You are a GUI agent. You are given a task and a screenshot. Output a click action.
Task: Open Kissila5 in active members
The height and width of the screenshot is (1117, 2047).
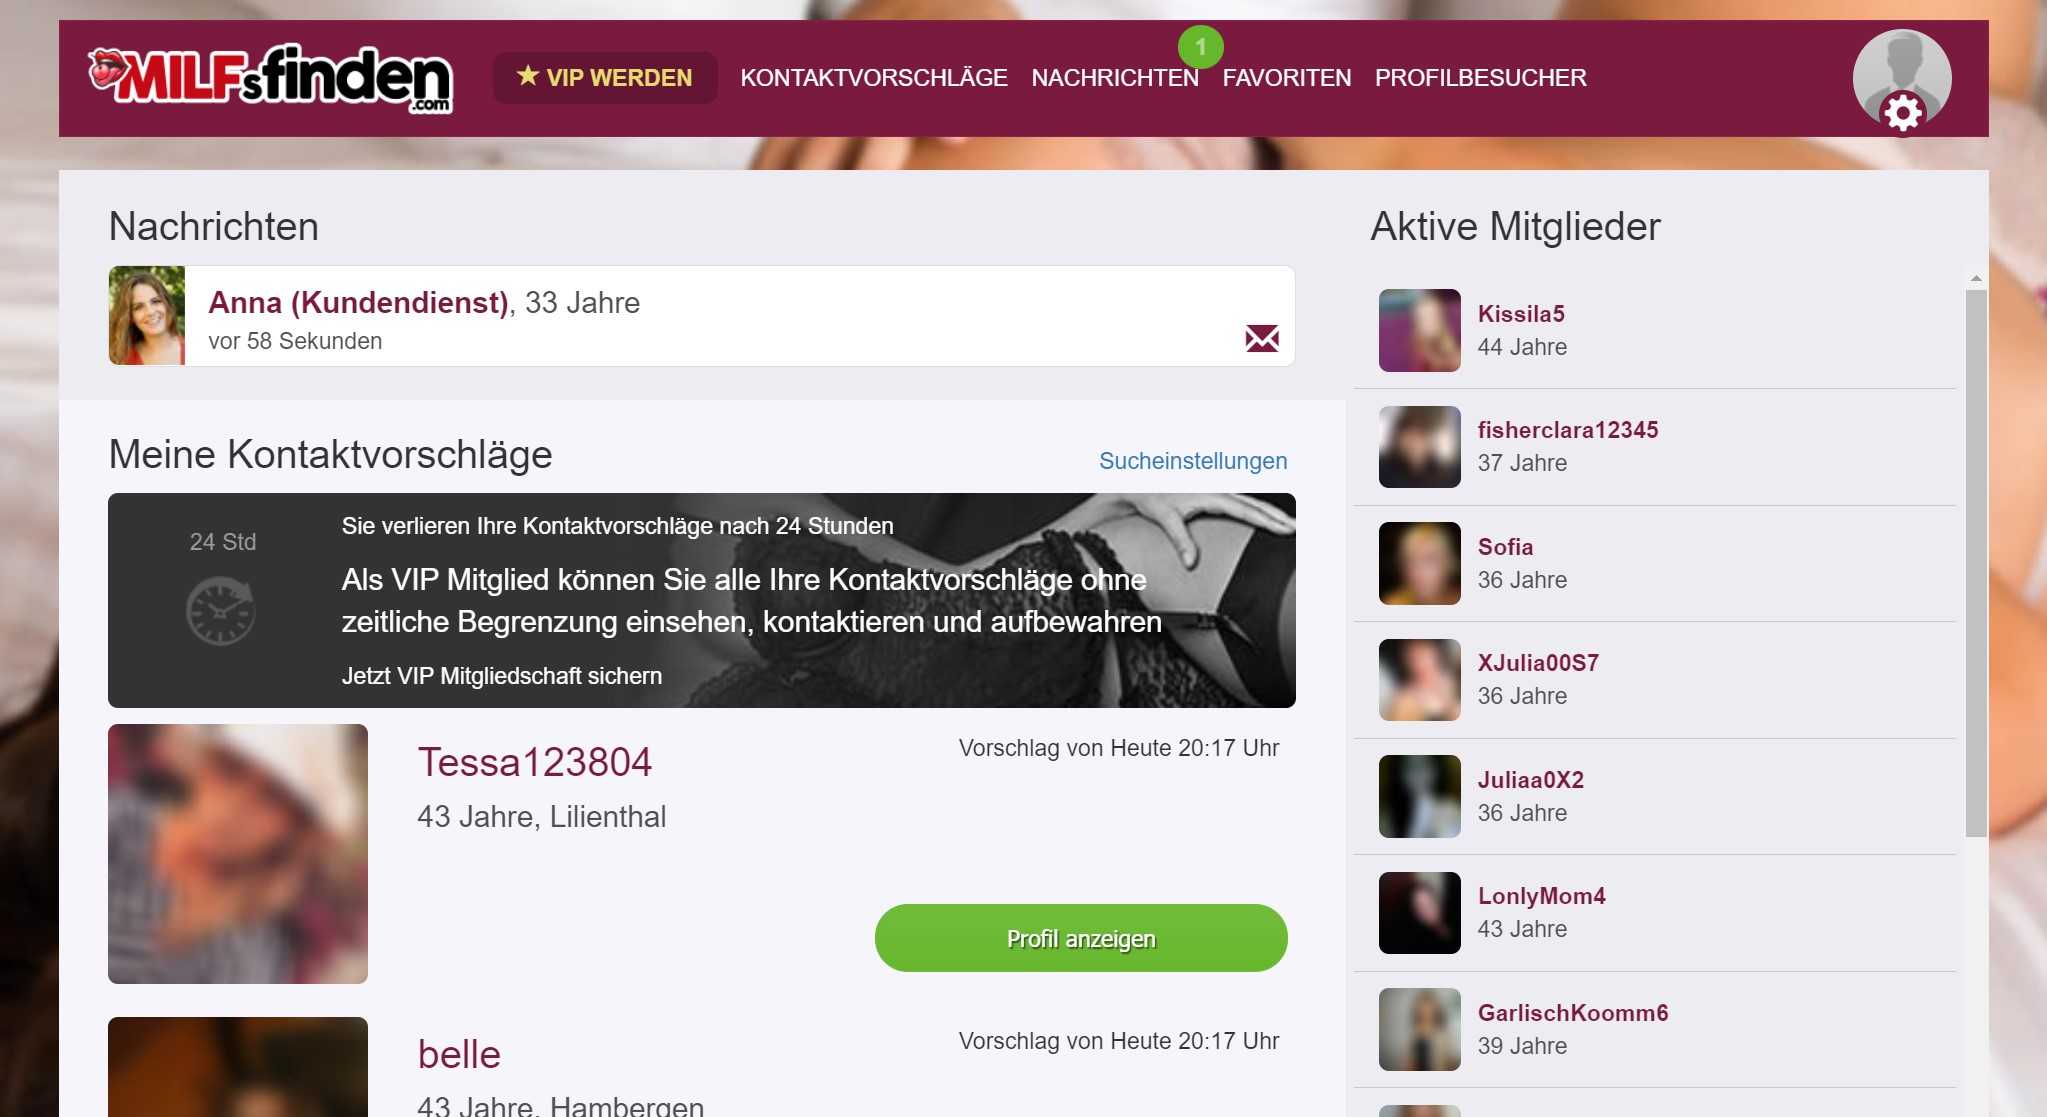(1521, 314)
